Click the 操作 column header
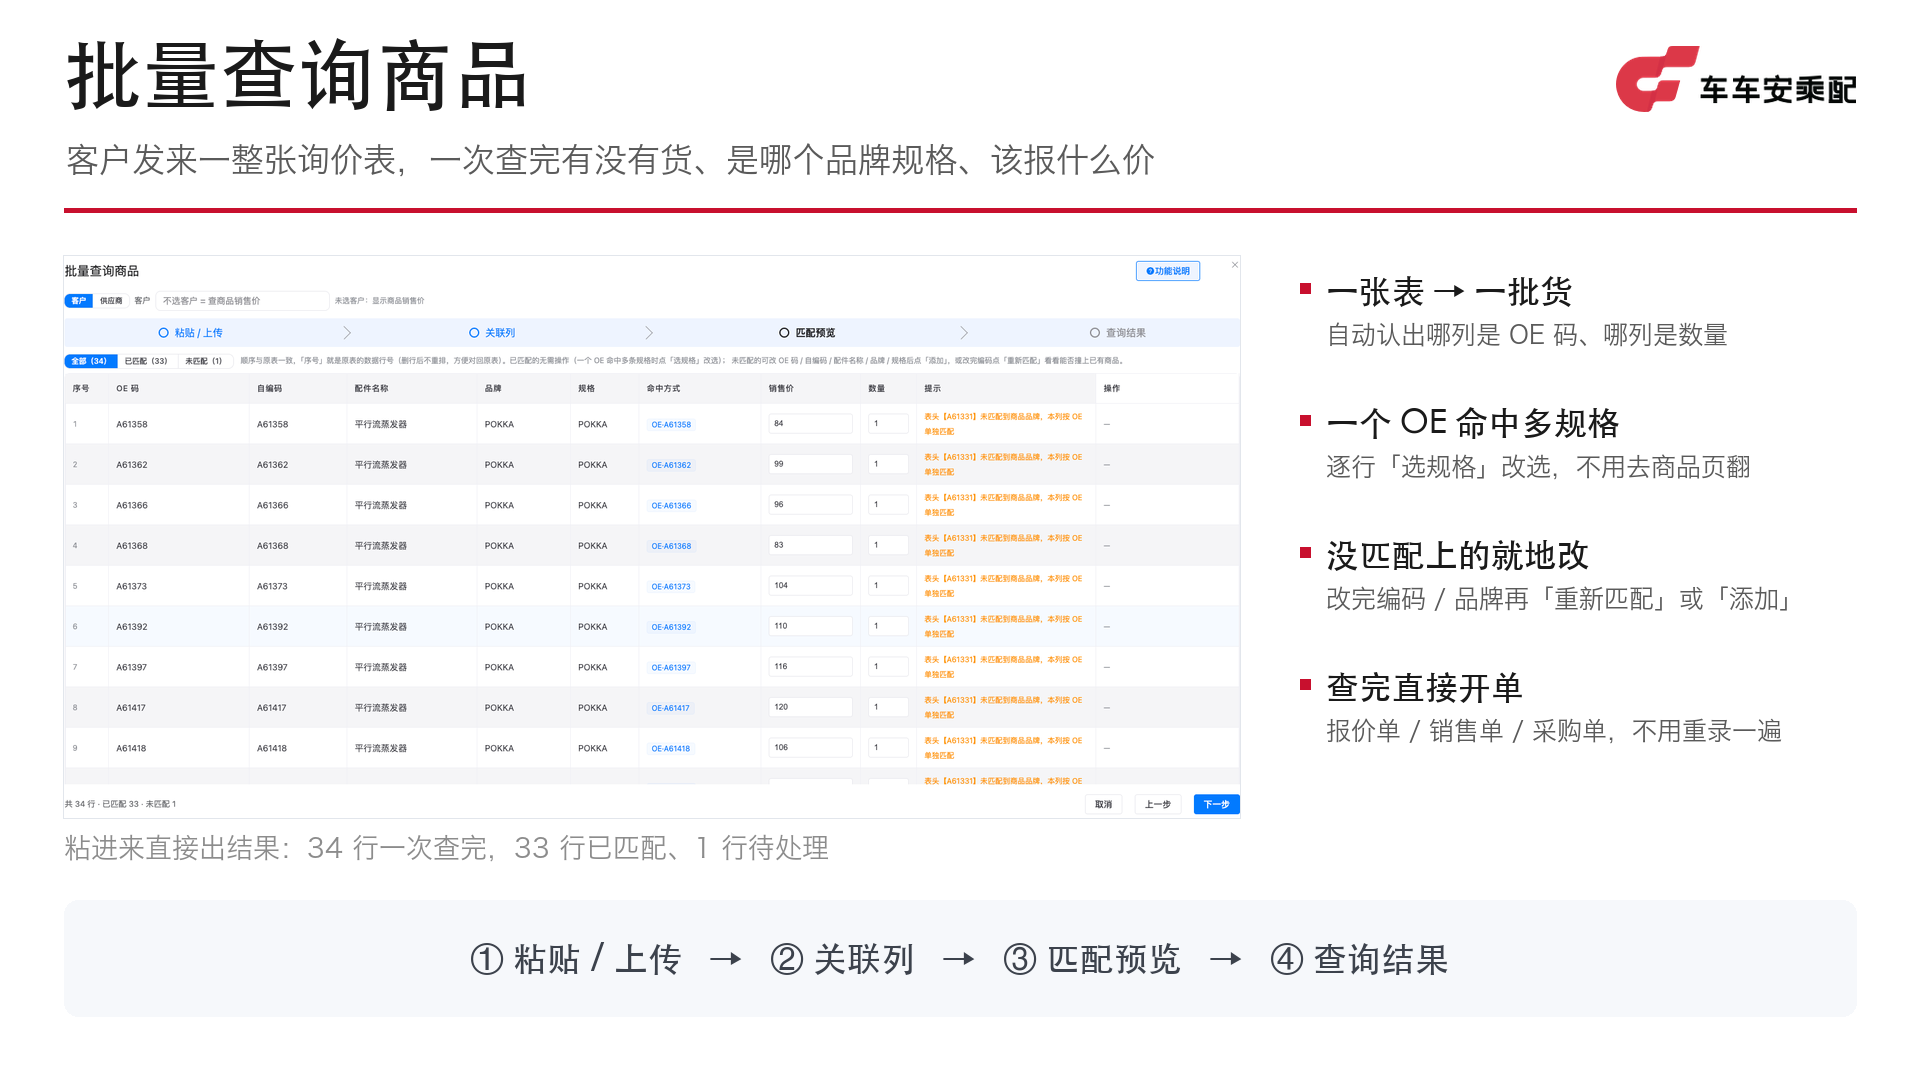This screenshot has width=1920, height=1080. tap(1112, 389)
